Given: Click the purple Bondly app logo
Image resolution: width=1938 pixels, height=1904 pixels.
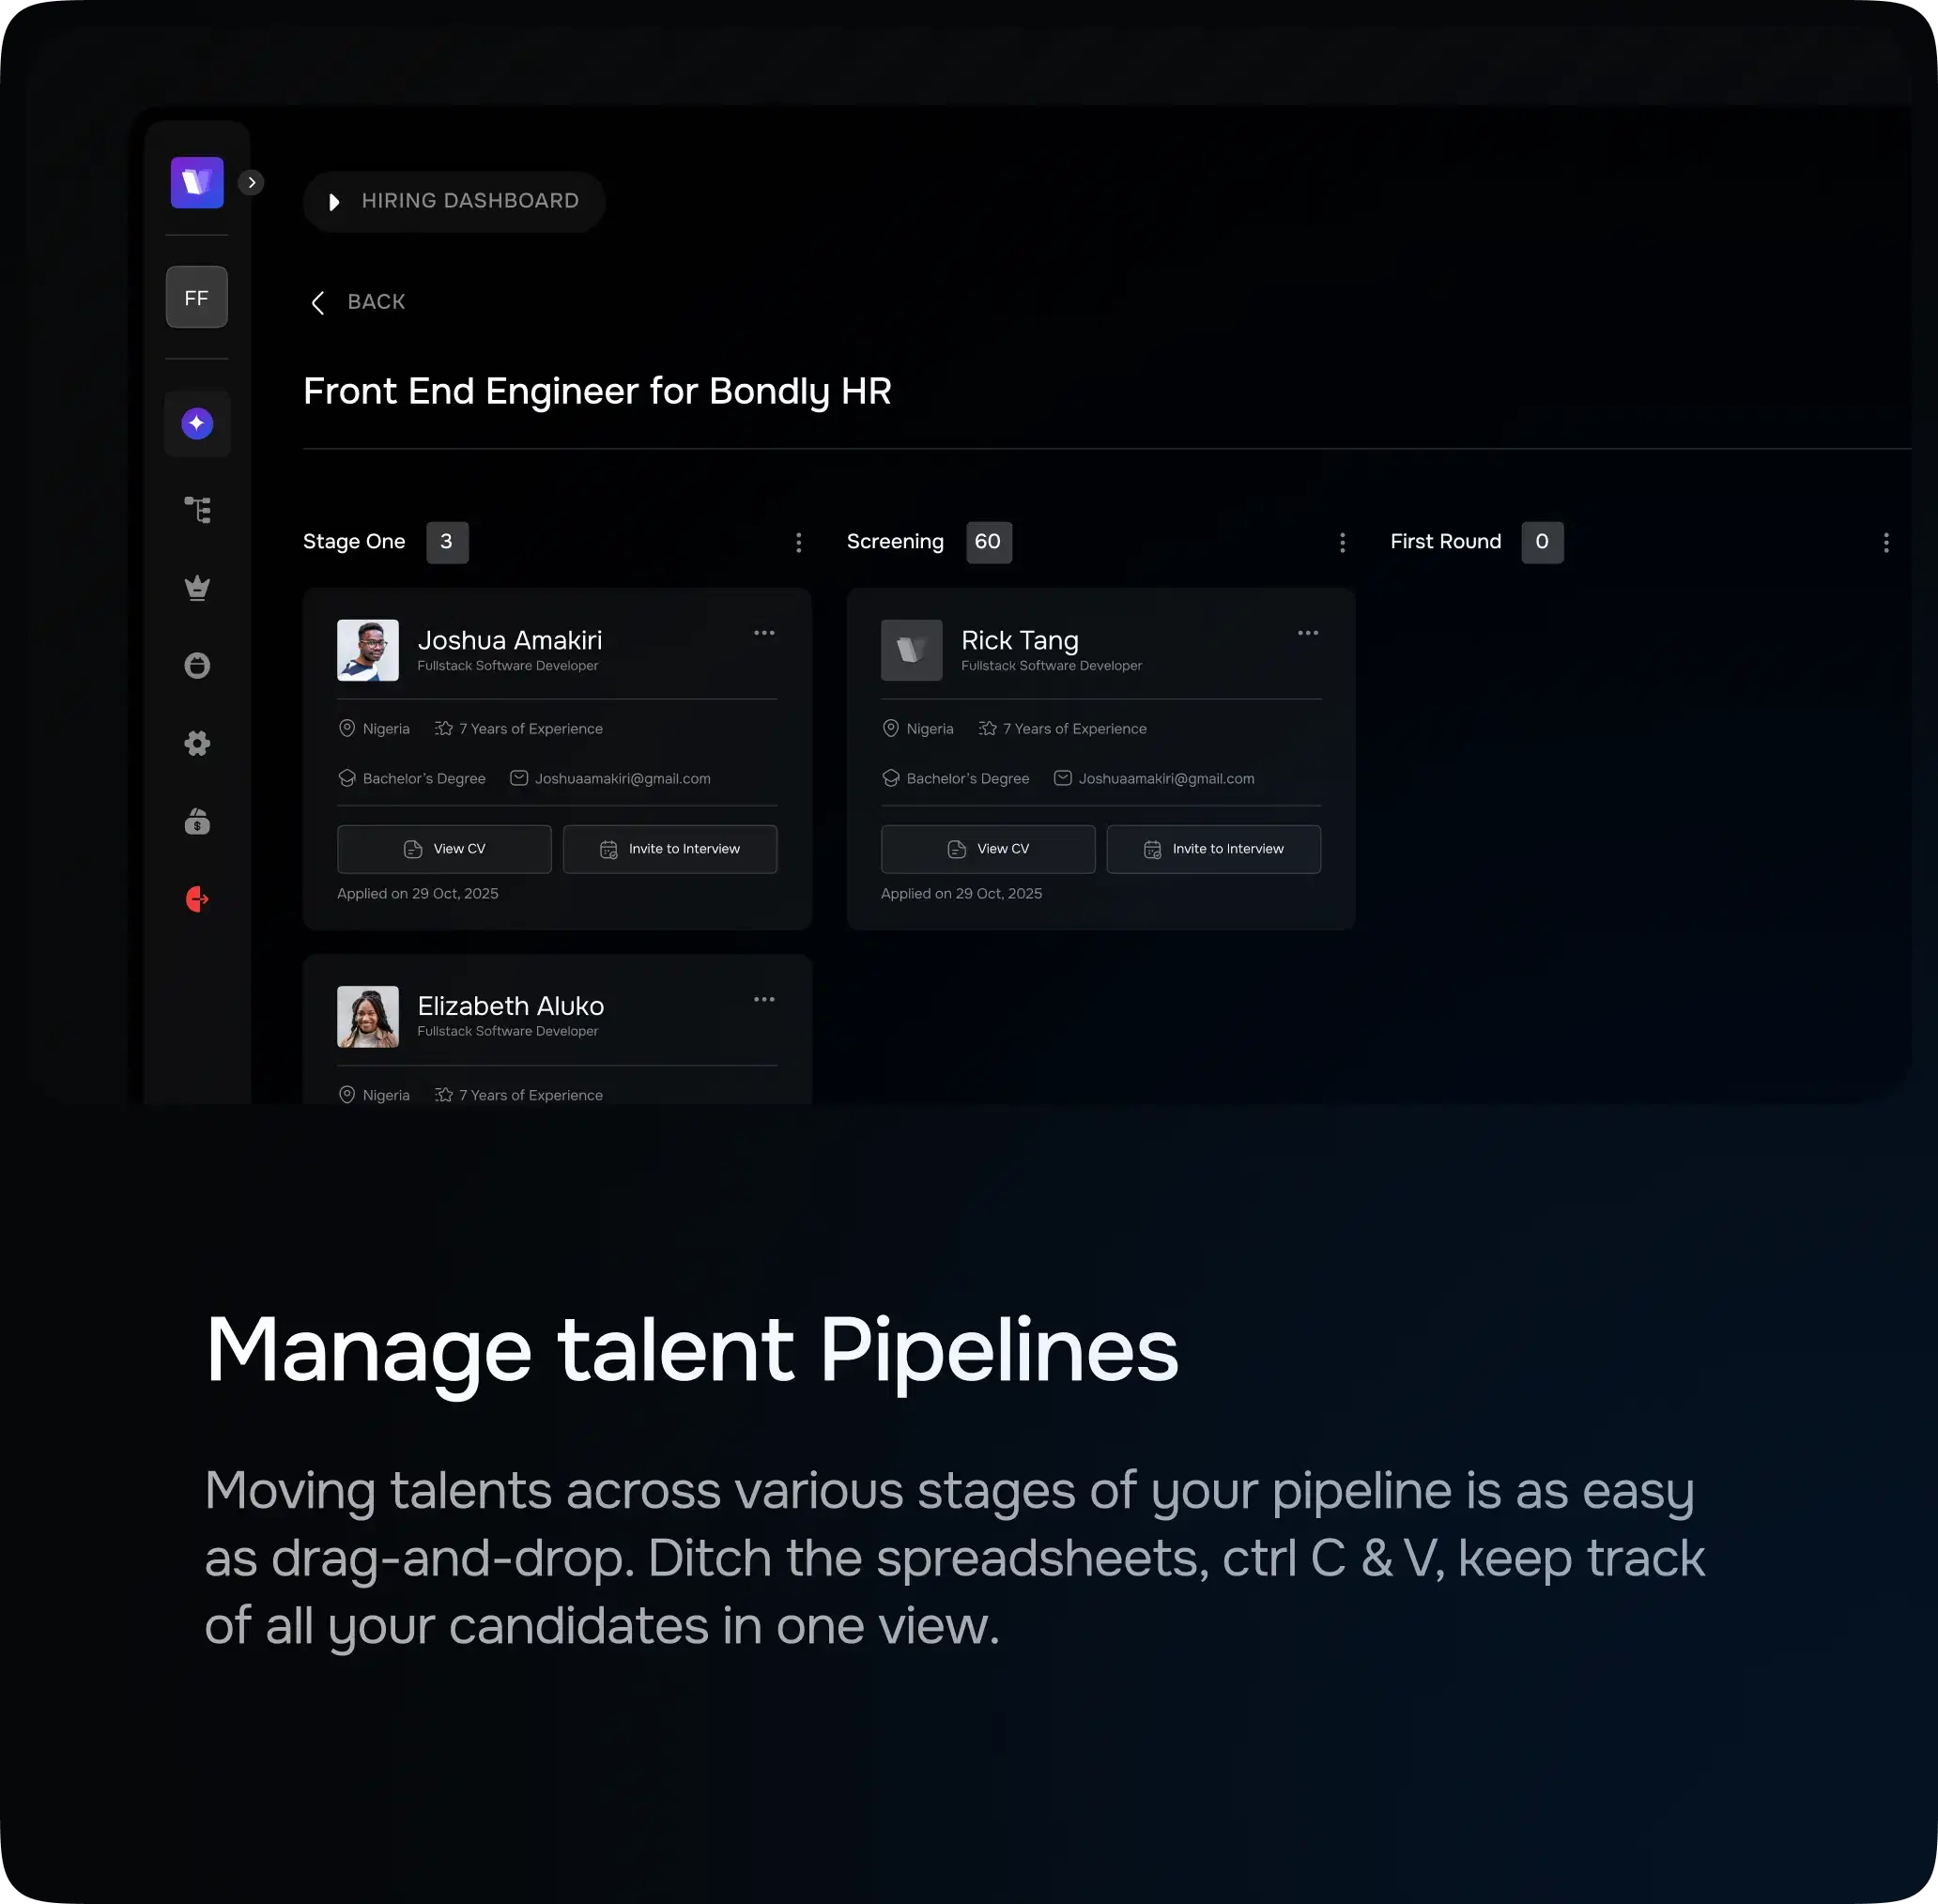Looking at the screenshot, I should pyautogui.click(x=196, y=182).
